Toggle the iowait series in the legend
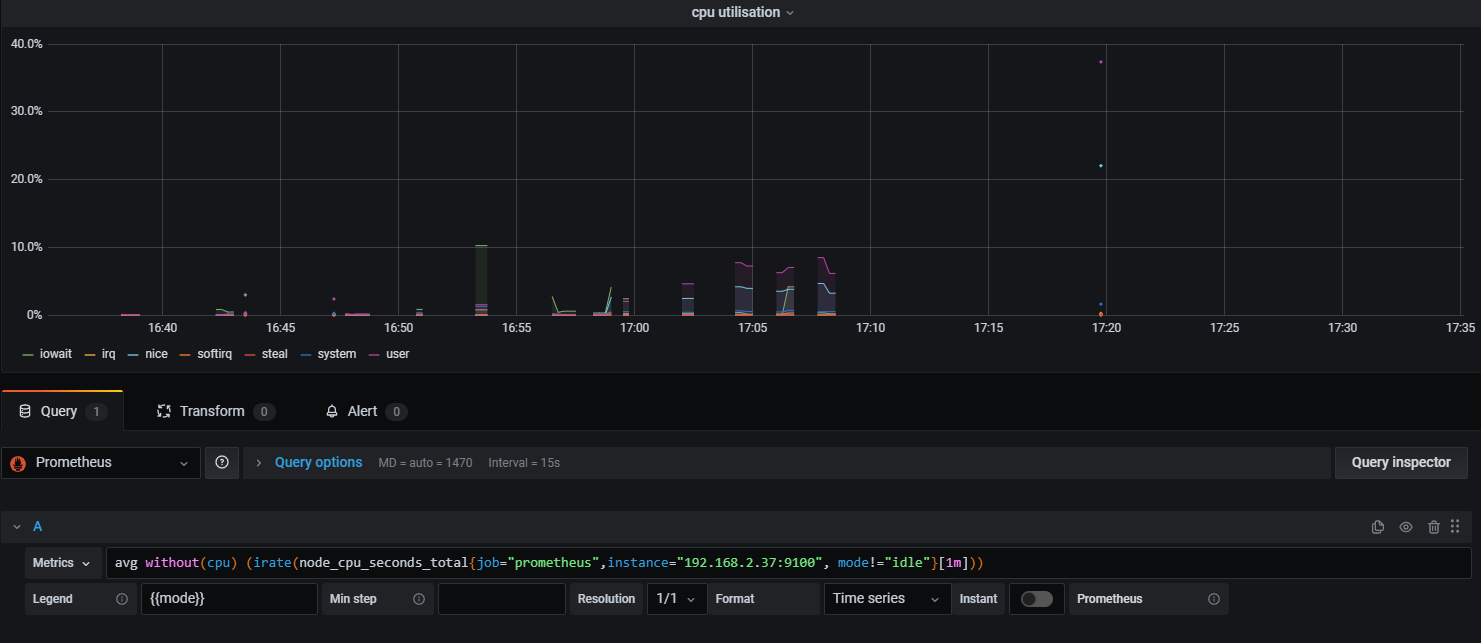 coord(47,354)
